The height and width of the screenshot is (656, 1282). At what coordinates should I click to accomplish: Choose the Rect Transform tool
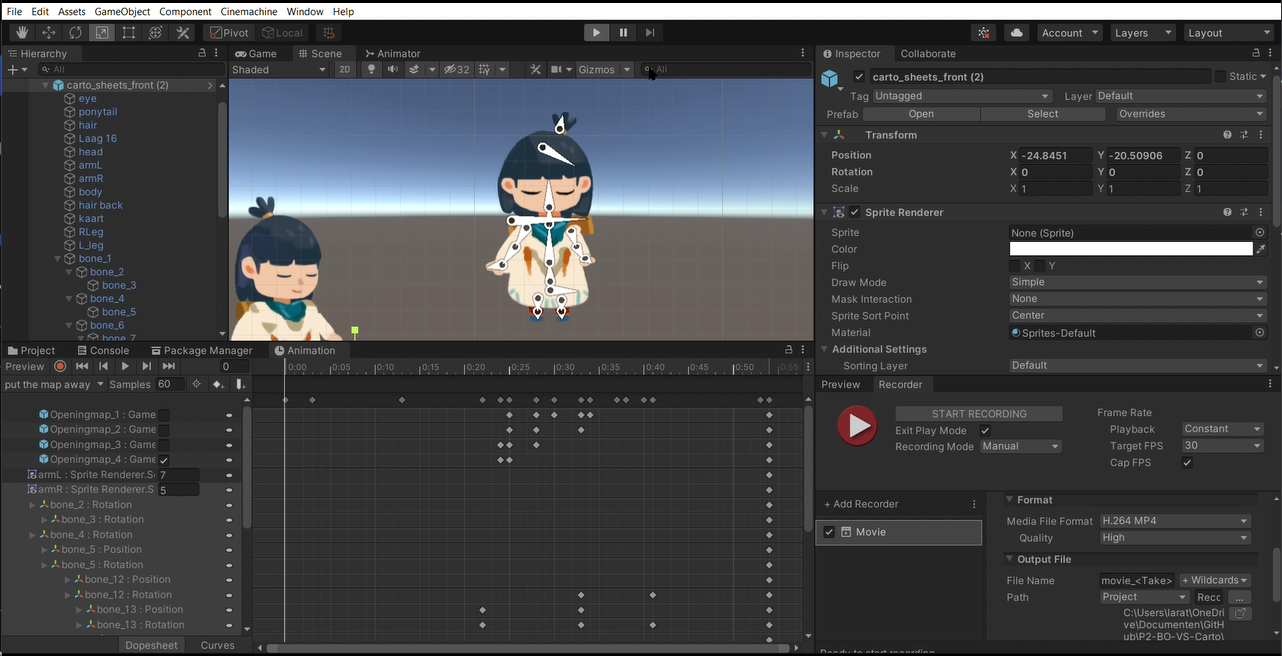129,33
